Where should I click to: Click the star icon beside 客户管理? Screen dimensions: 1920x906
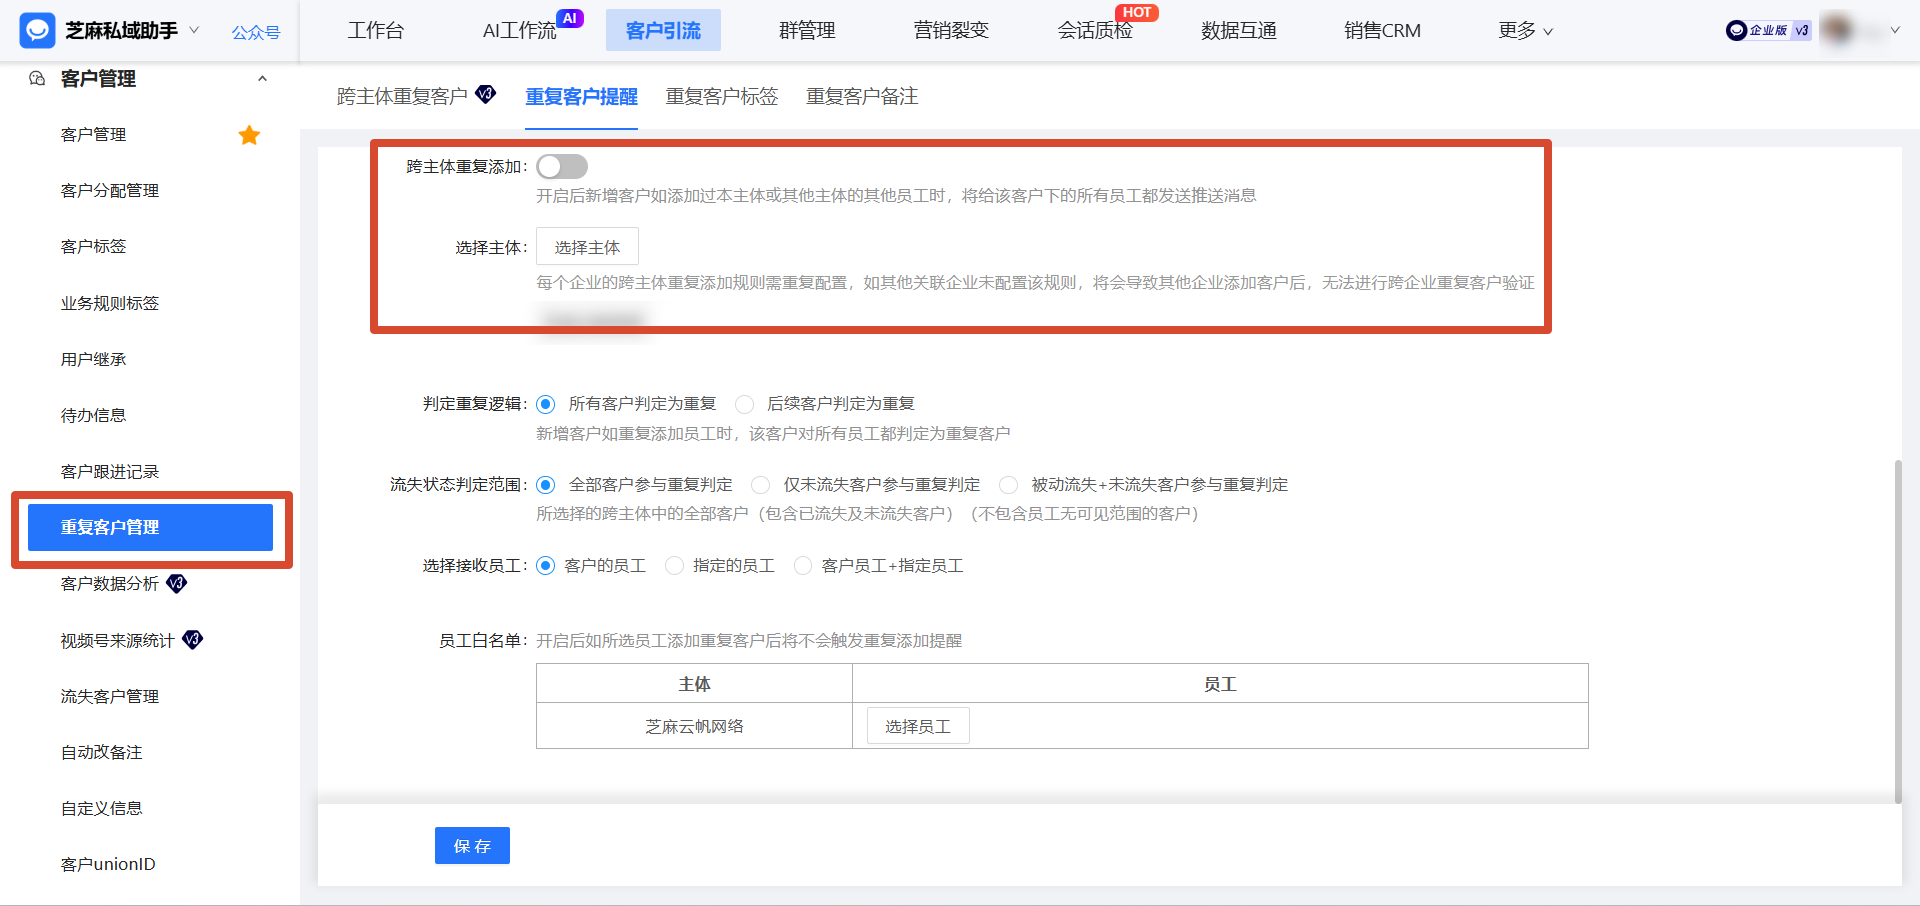249,135
